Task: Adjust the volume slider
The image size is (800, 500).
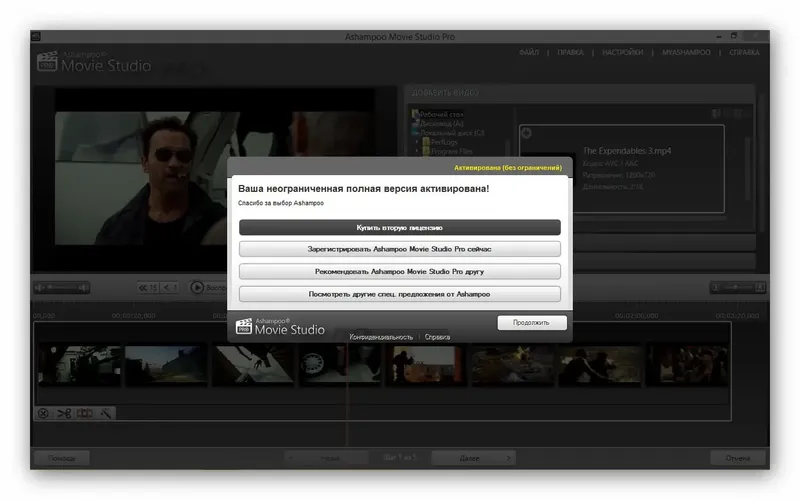Action: point(61,288)
